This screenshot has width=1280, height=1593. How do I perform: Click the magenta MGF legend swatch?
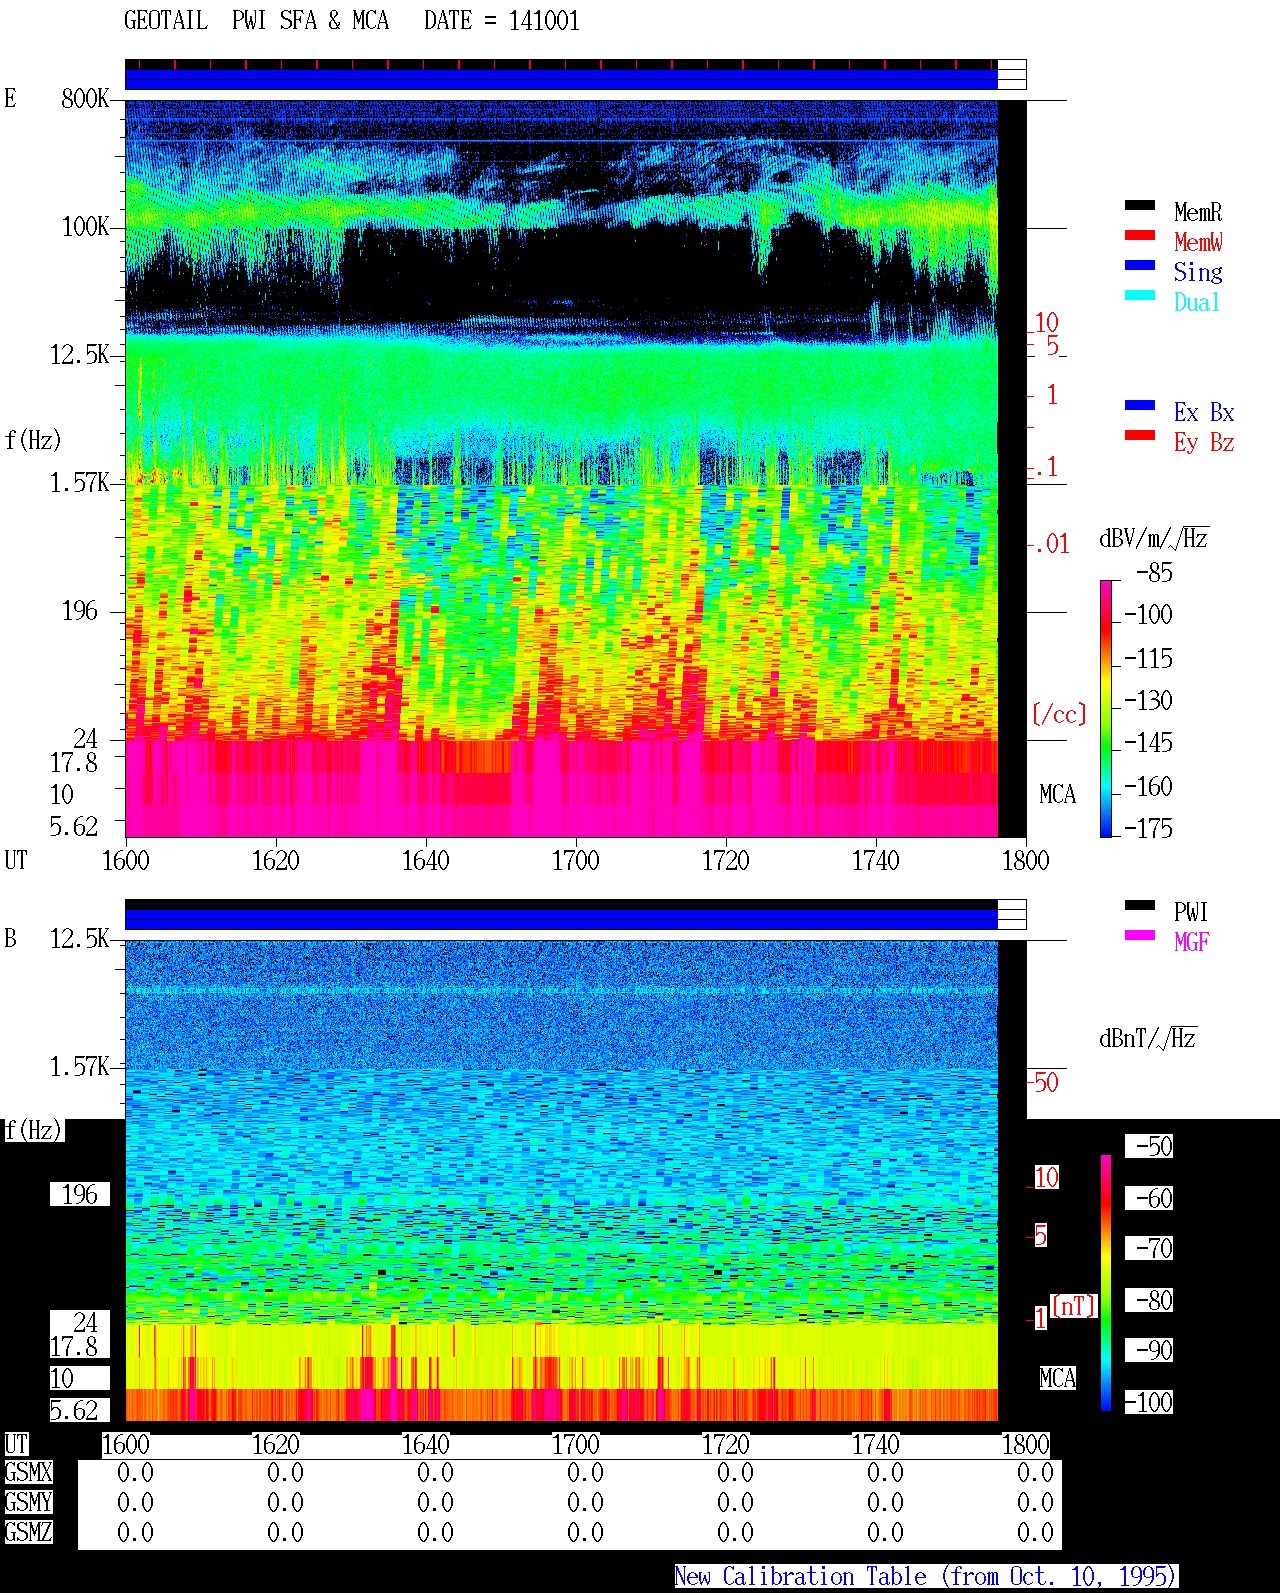point(1140,936)
